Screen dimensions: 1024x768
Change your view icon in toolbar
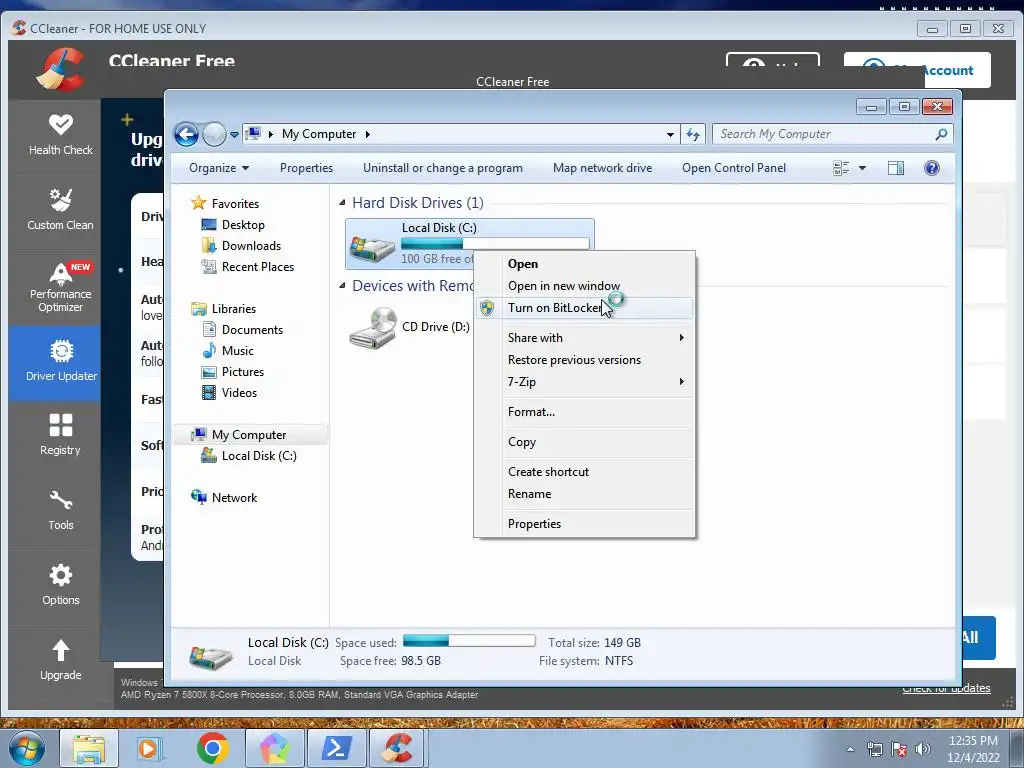[x=841, y=168]
